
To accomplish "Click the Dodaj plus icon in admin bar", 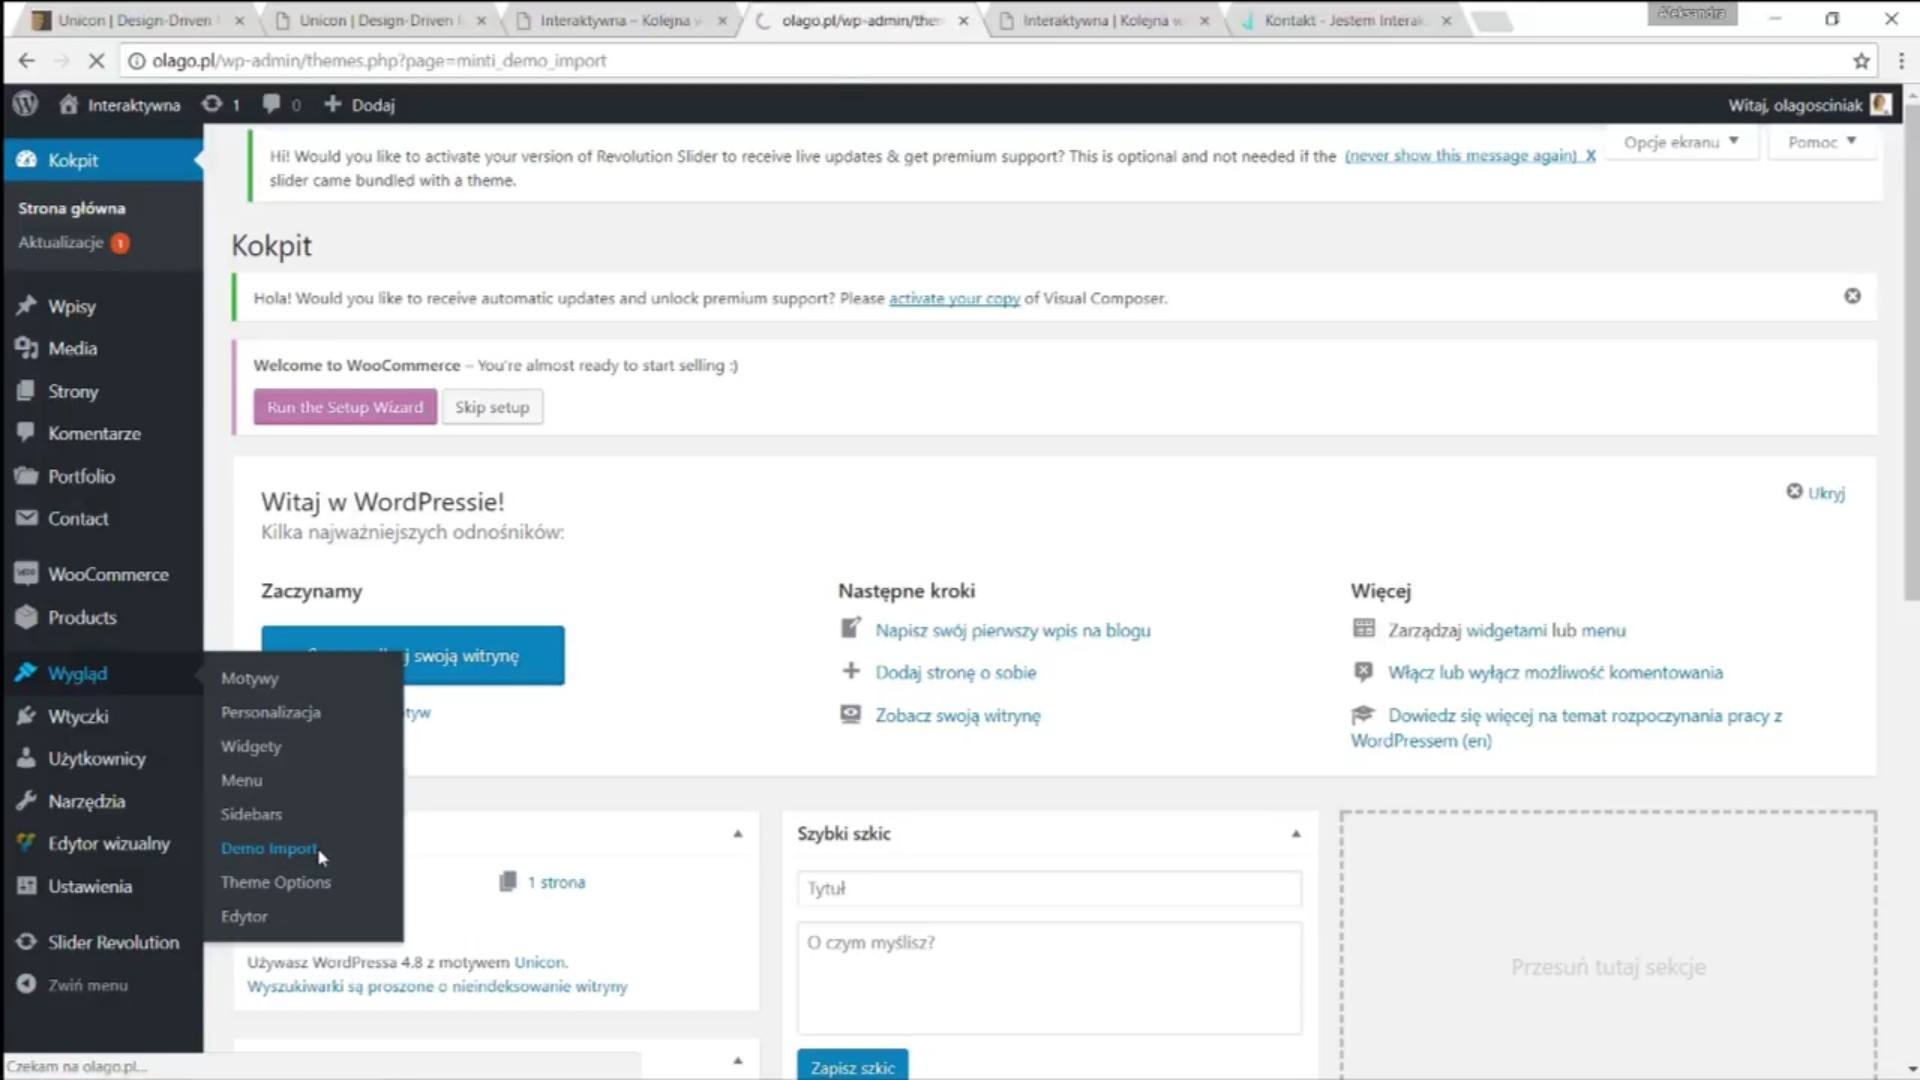I will (x=333, y=104).
